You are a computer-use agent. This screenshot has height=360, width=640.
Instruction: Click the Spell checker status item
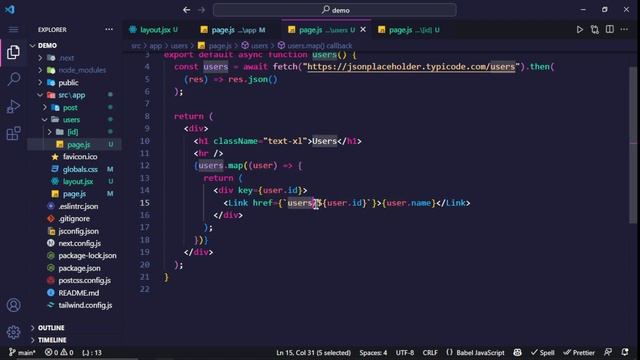tap(542, 352)
